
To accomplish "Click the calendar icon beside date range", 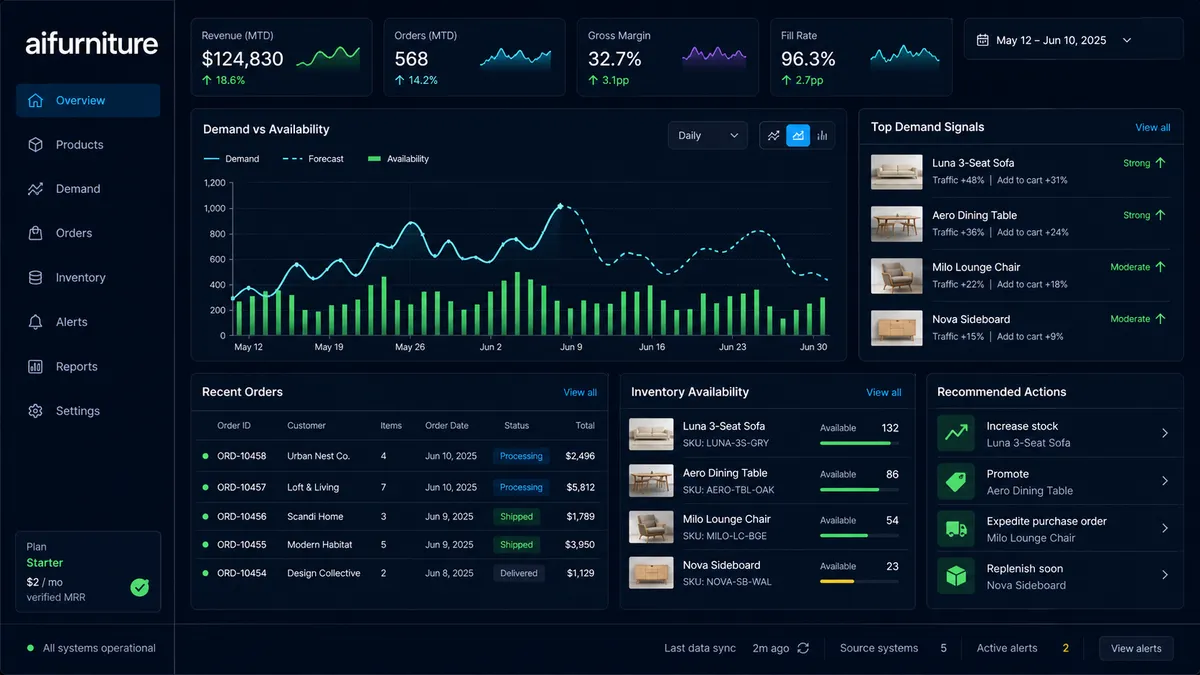I will point(983,40).
